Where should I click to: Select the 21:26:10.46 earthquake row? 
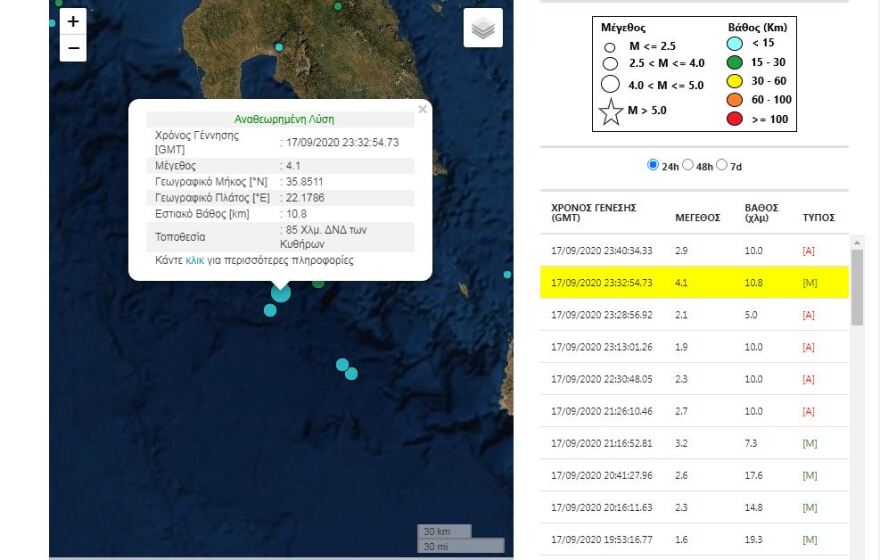[694, 411]
